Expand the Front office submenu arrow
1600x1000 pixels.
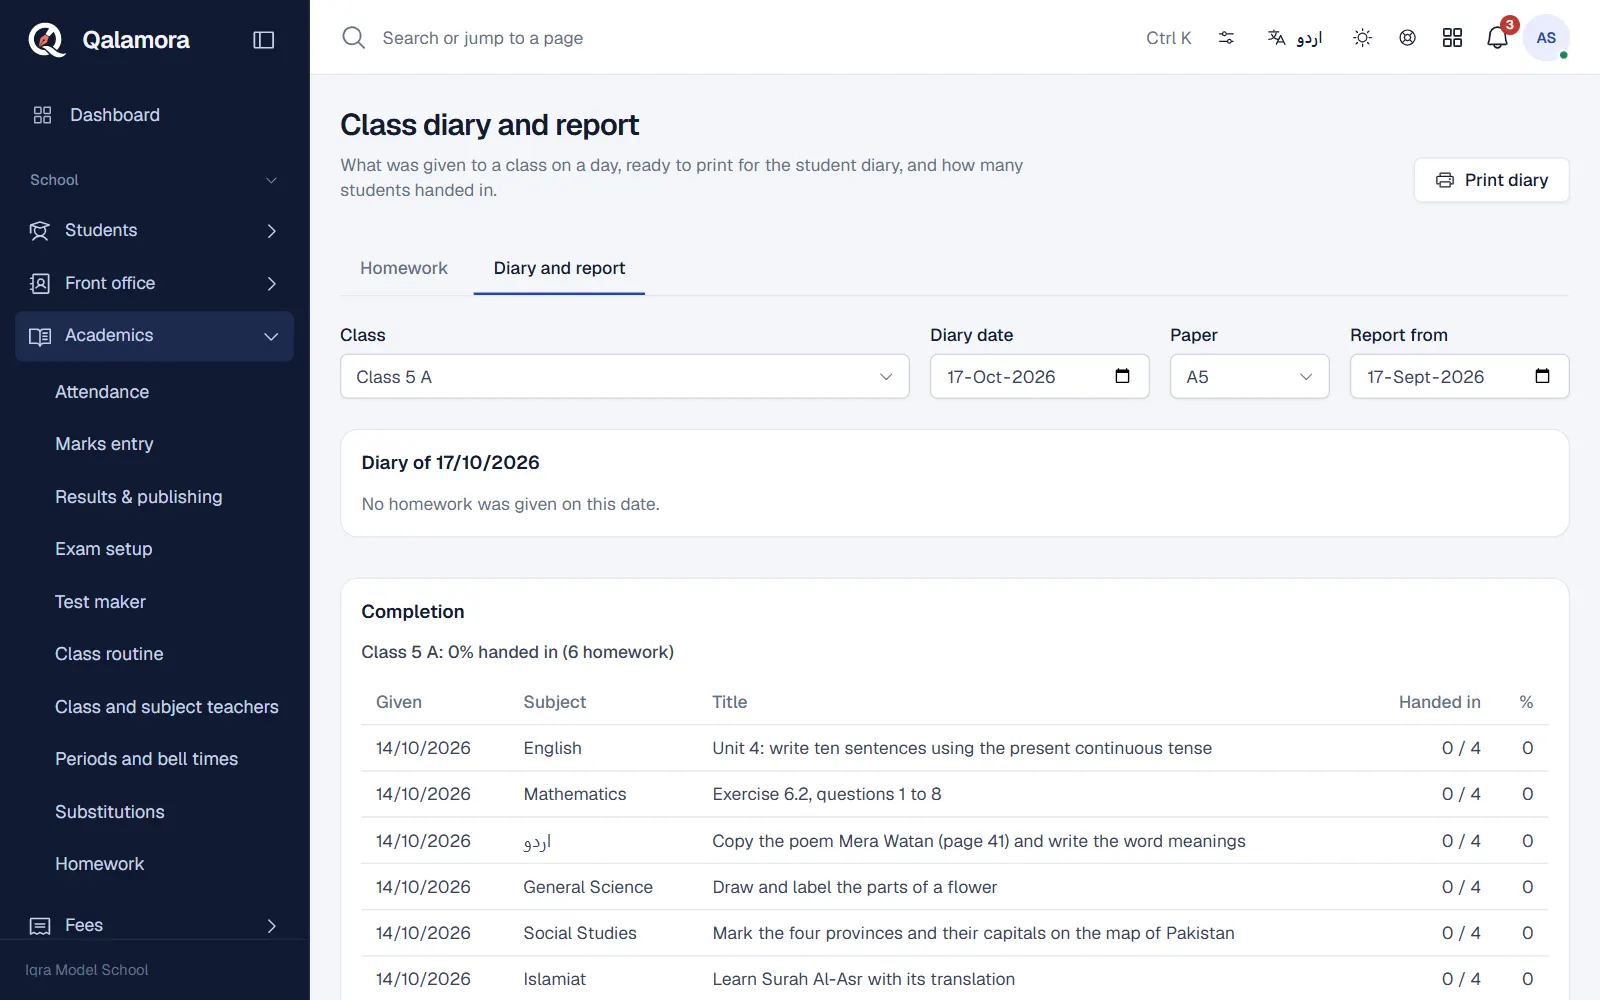pos(271,284)
